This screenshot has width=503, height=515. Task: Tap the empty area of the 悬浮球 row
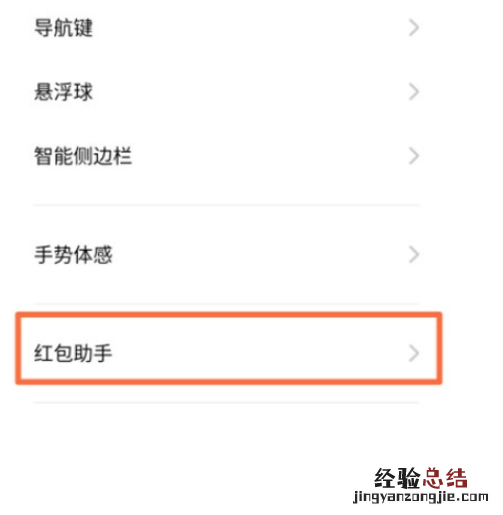(250, 92)
